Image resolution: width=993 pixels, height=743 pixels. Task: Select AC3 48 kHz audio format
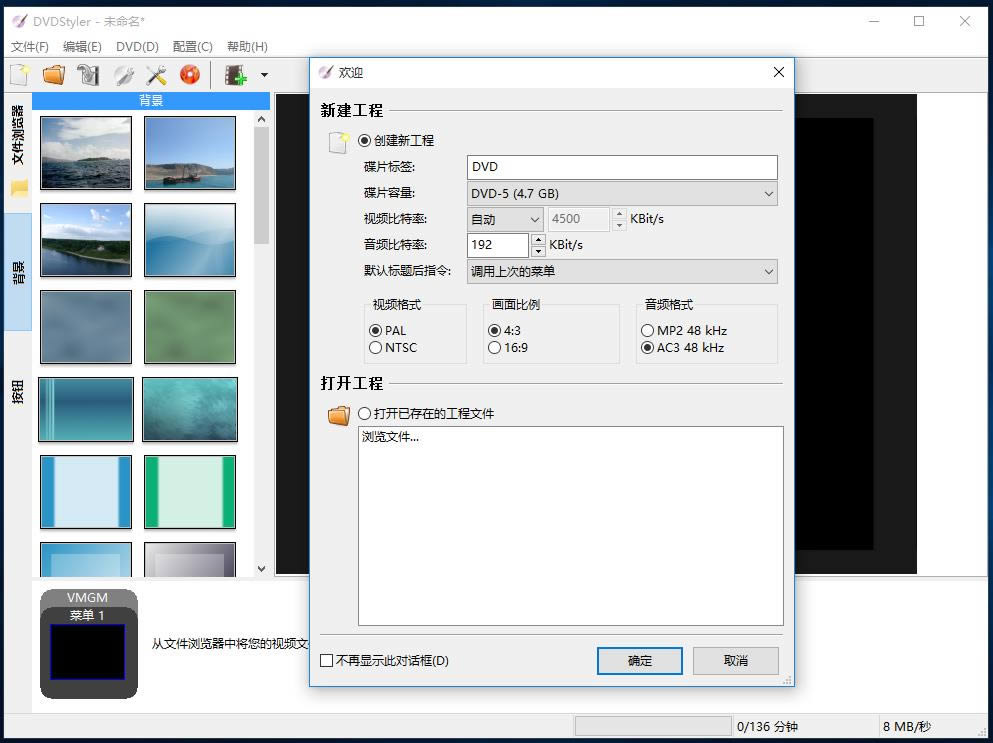pos(647,348)
